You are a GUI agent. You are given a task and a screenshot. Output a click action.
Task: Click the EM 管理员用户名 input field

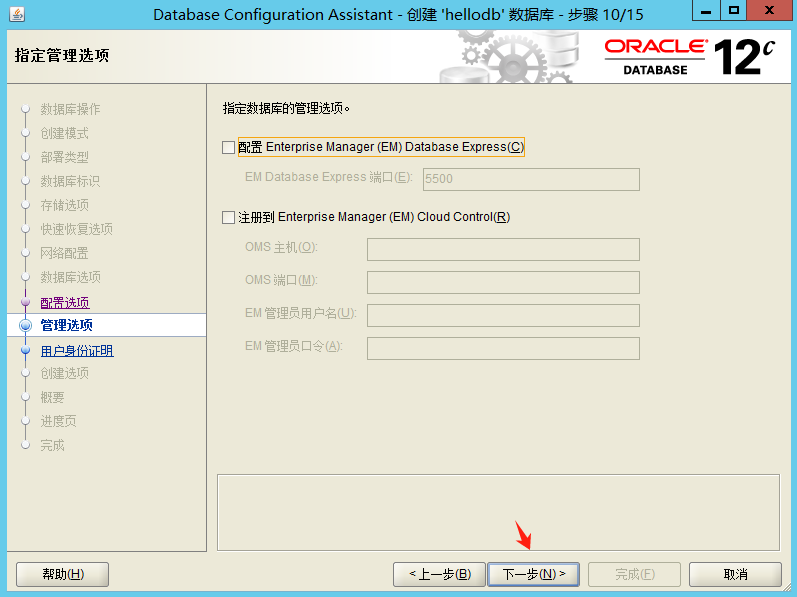click(x=503, y=316)
